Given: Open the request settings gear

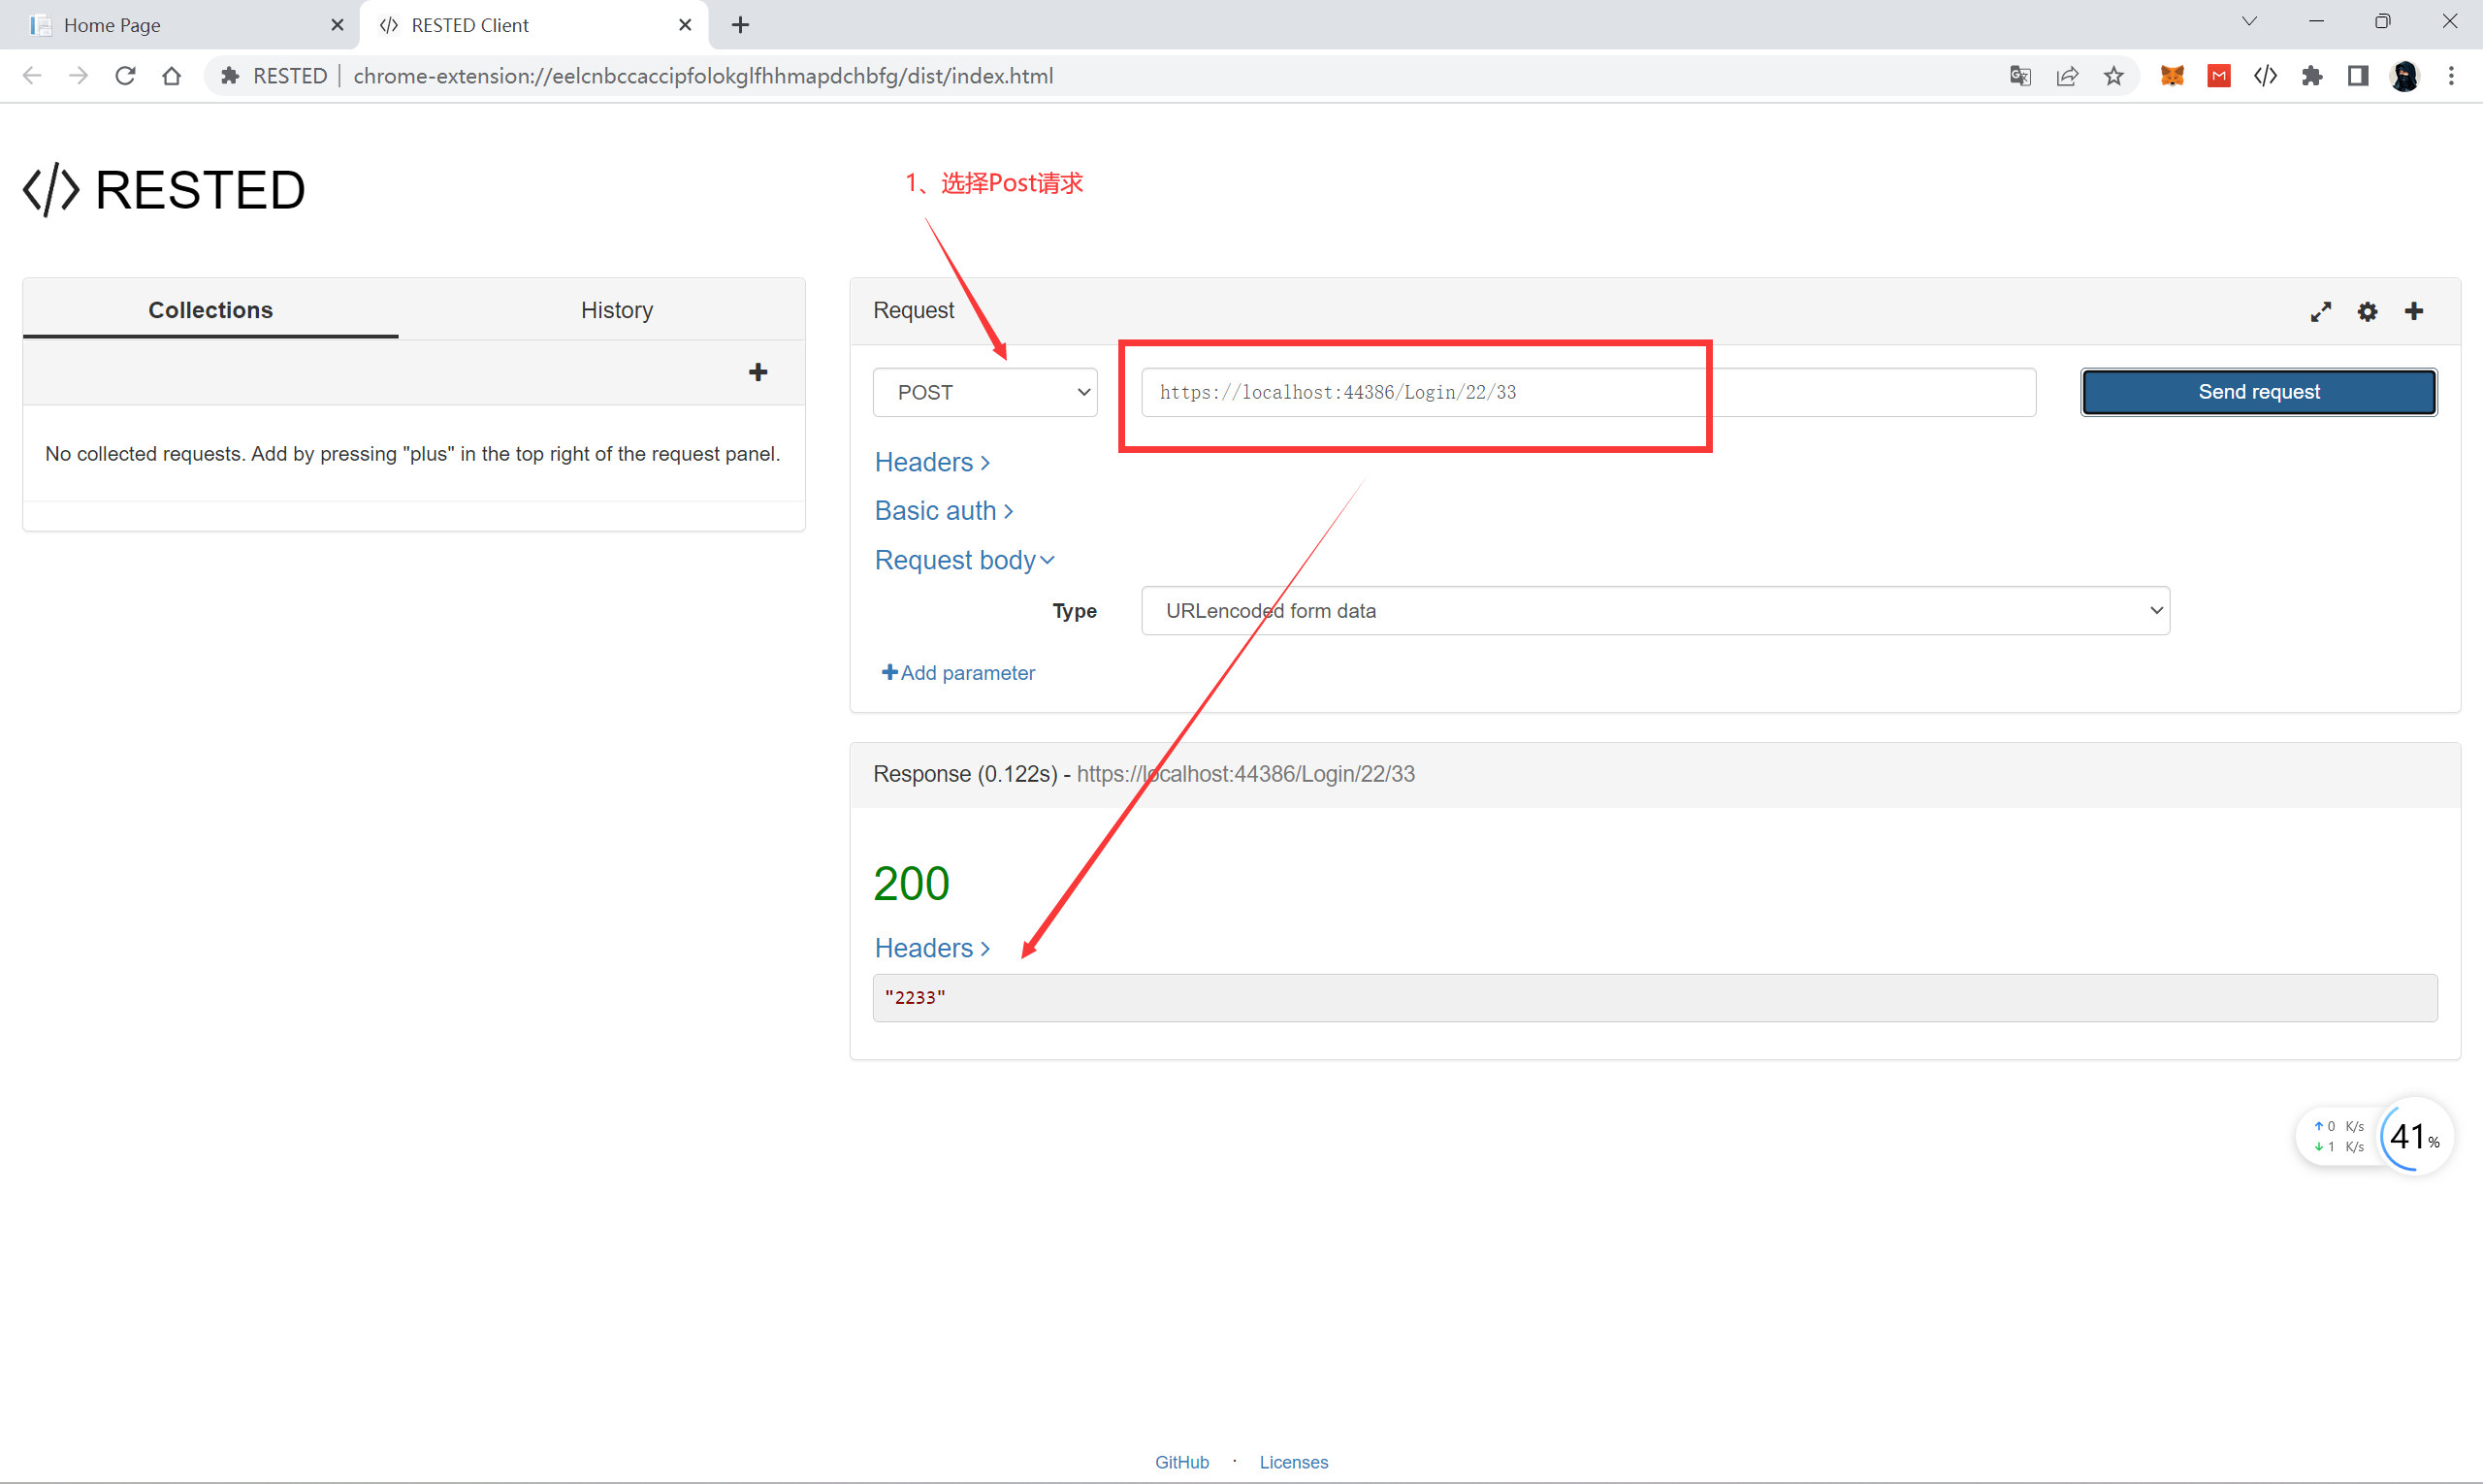Looking at the screenshot, I should 2367,312.
